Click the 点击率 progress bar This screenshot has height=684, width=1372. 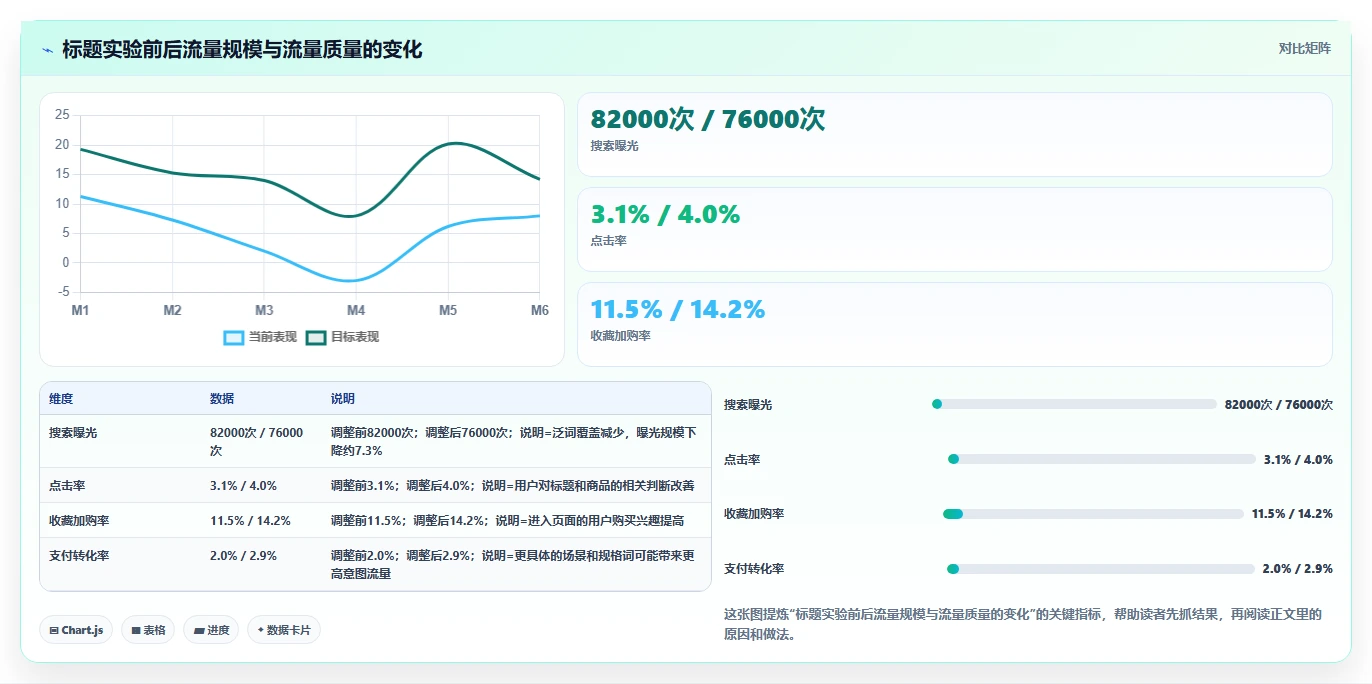(x=1102, y=459)
